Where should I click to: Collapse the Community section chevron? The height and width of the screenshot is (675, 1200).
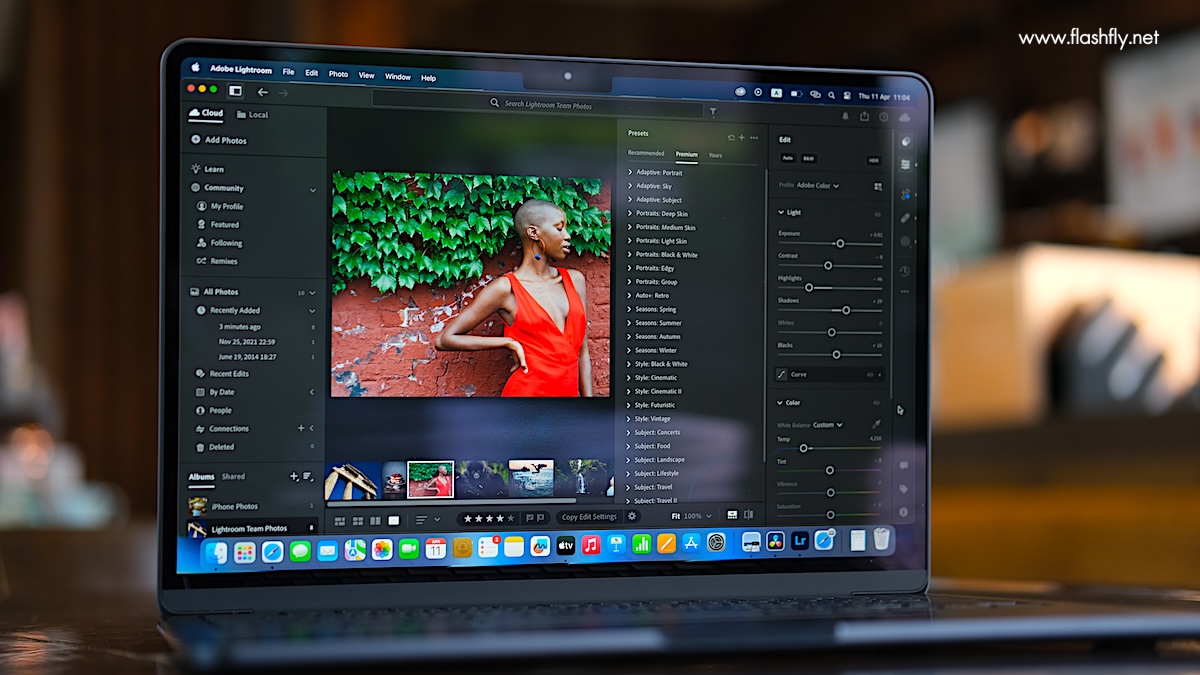313,189
